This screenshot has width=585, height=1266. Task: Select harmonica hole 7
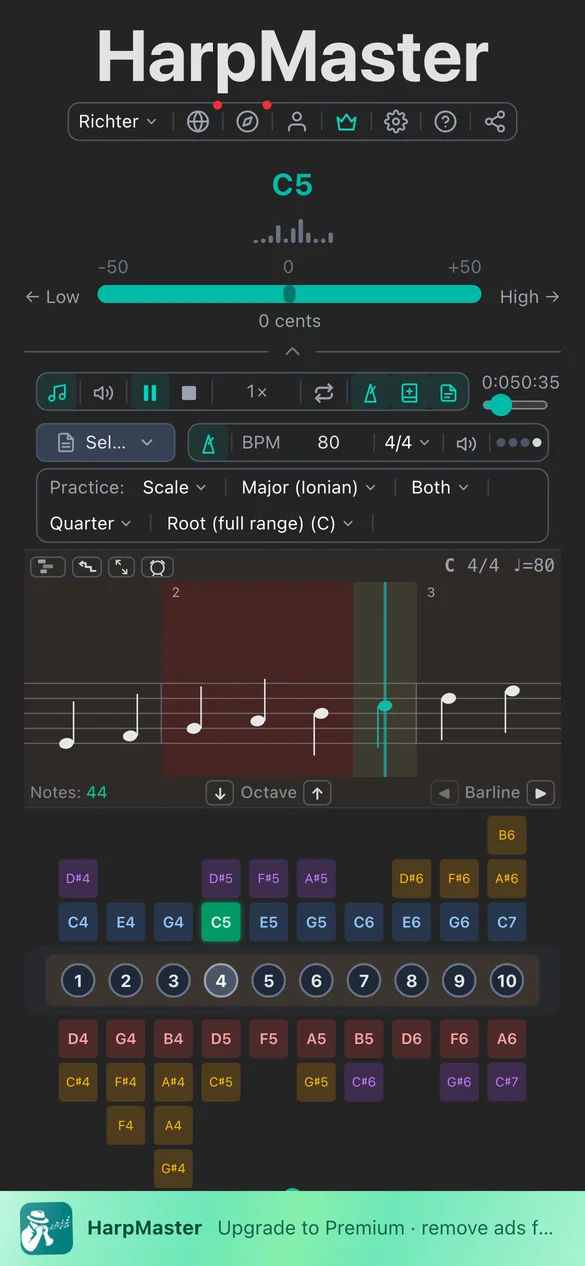point(363,981)
